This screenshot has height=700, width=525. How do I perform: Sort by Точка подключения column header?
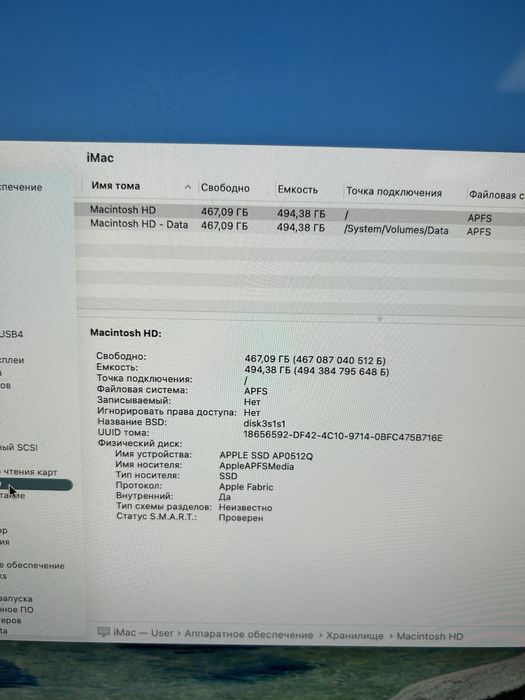coord(394,192)
